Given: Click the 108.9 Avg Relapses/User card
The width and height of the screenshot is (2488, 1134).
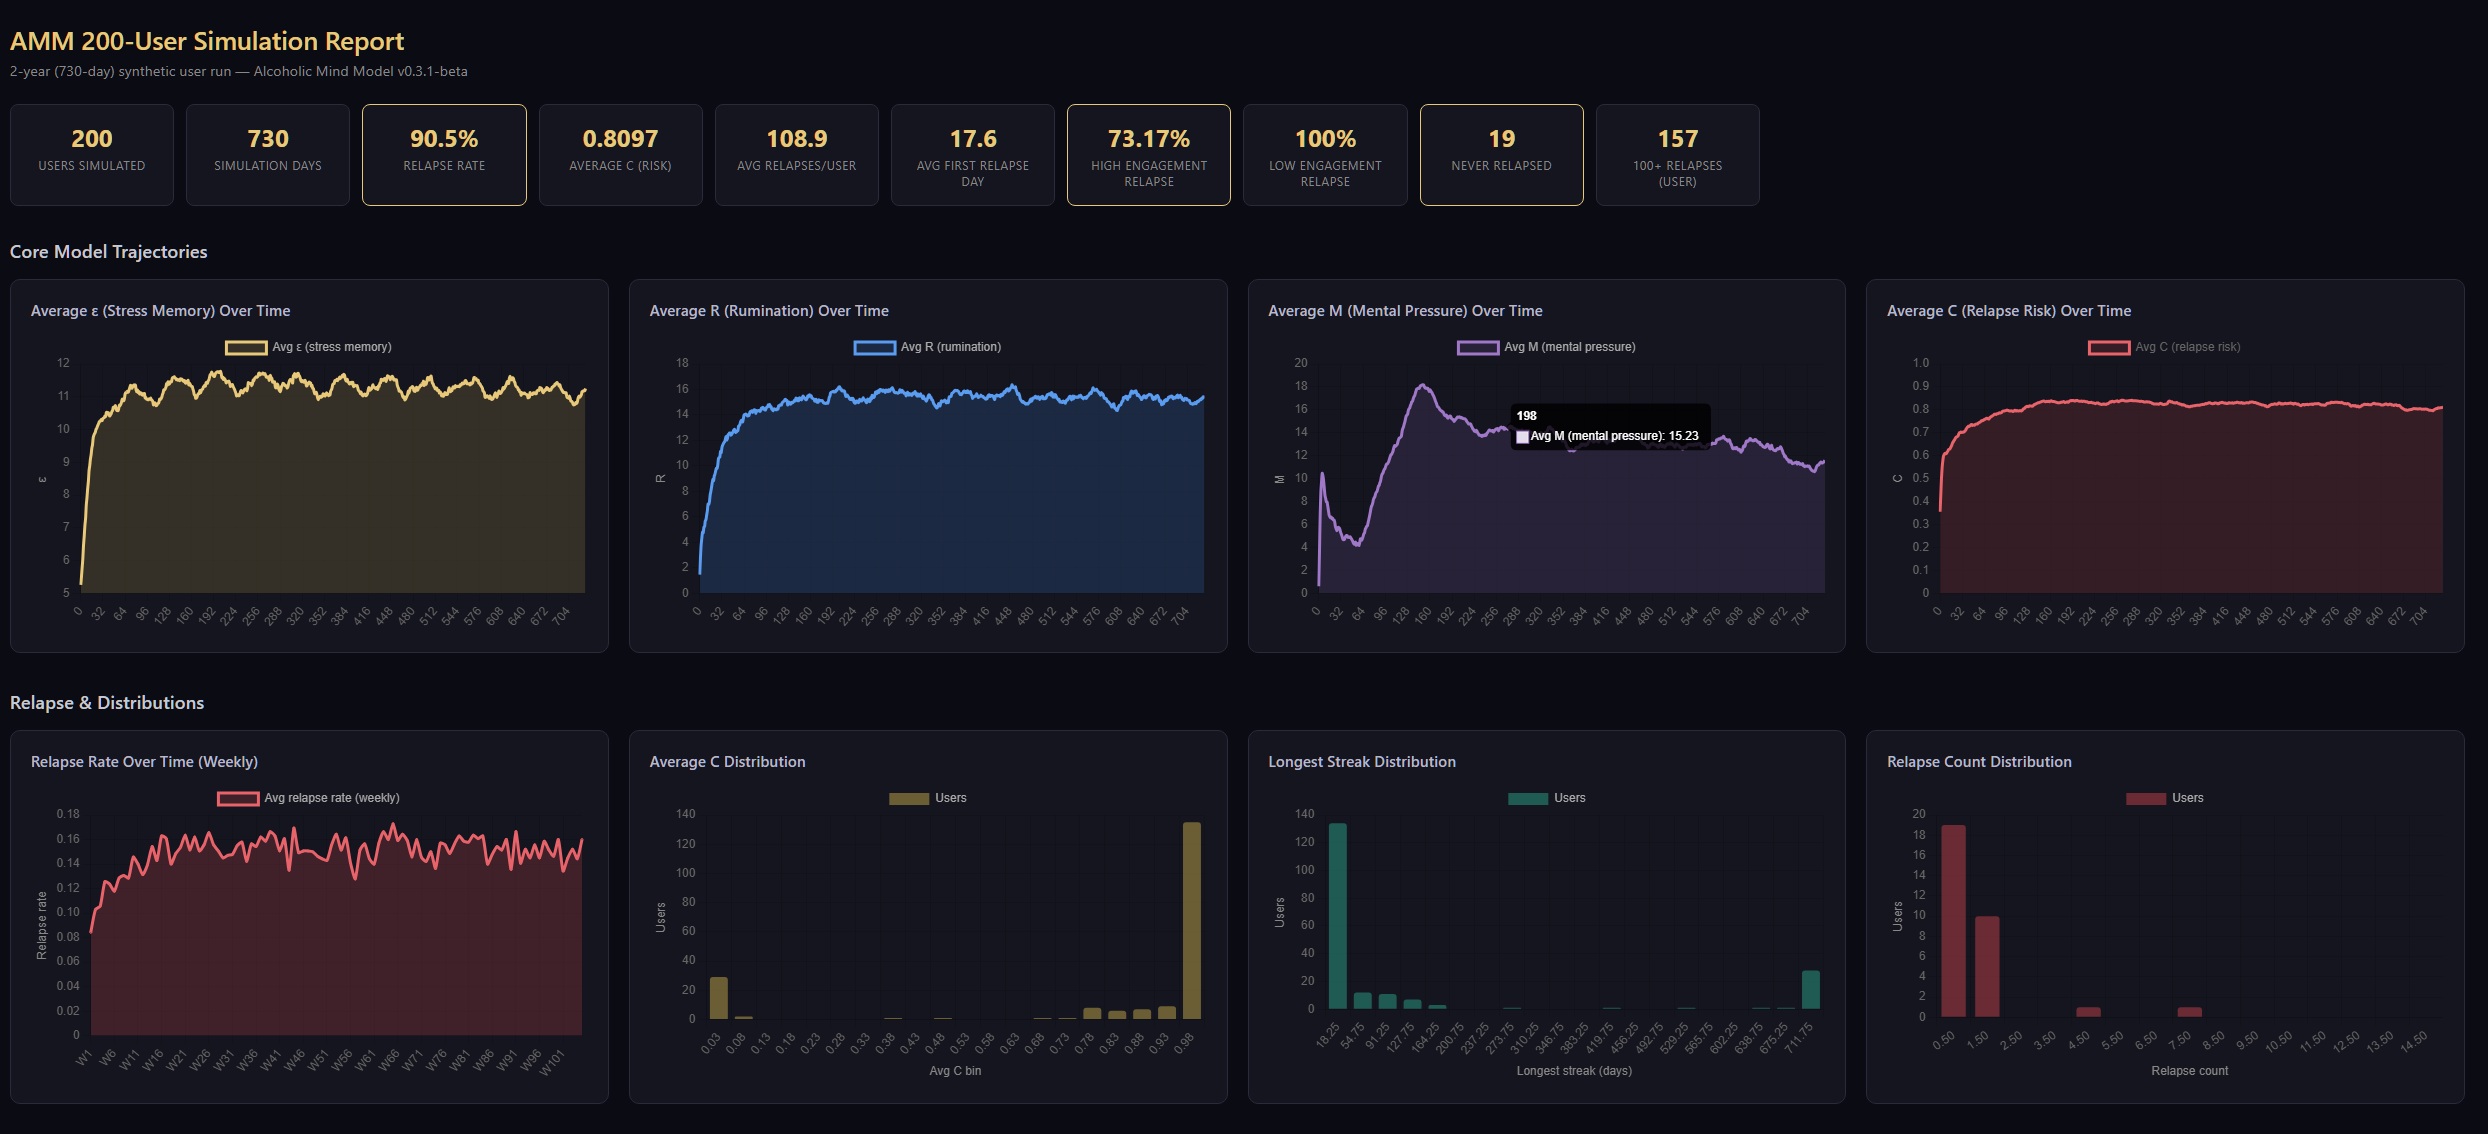Looking at the screenshot, I should click(x=797, y=155).
